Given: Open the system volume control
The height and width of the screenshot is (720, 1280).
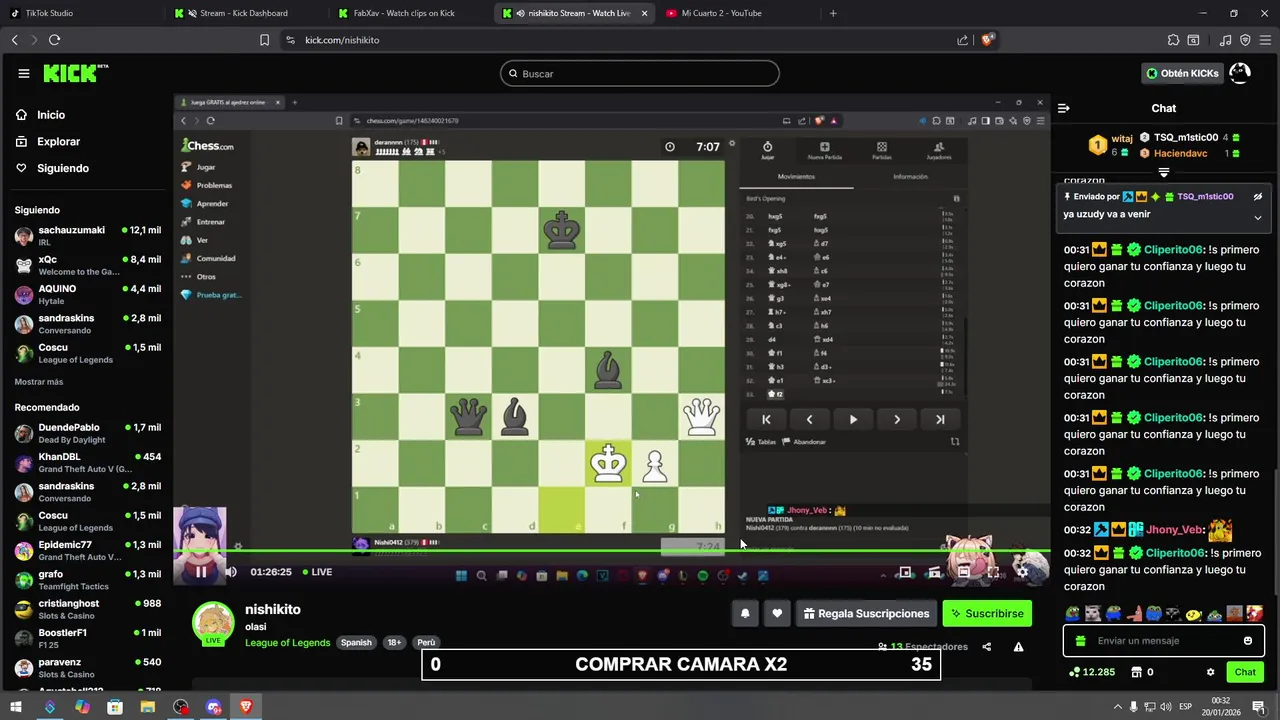Looking at the screenshot, I should coord(1166,707).
